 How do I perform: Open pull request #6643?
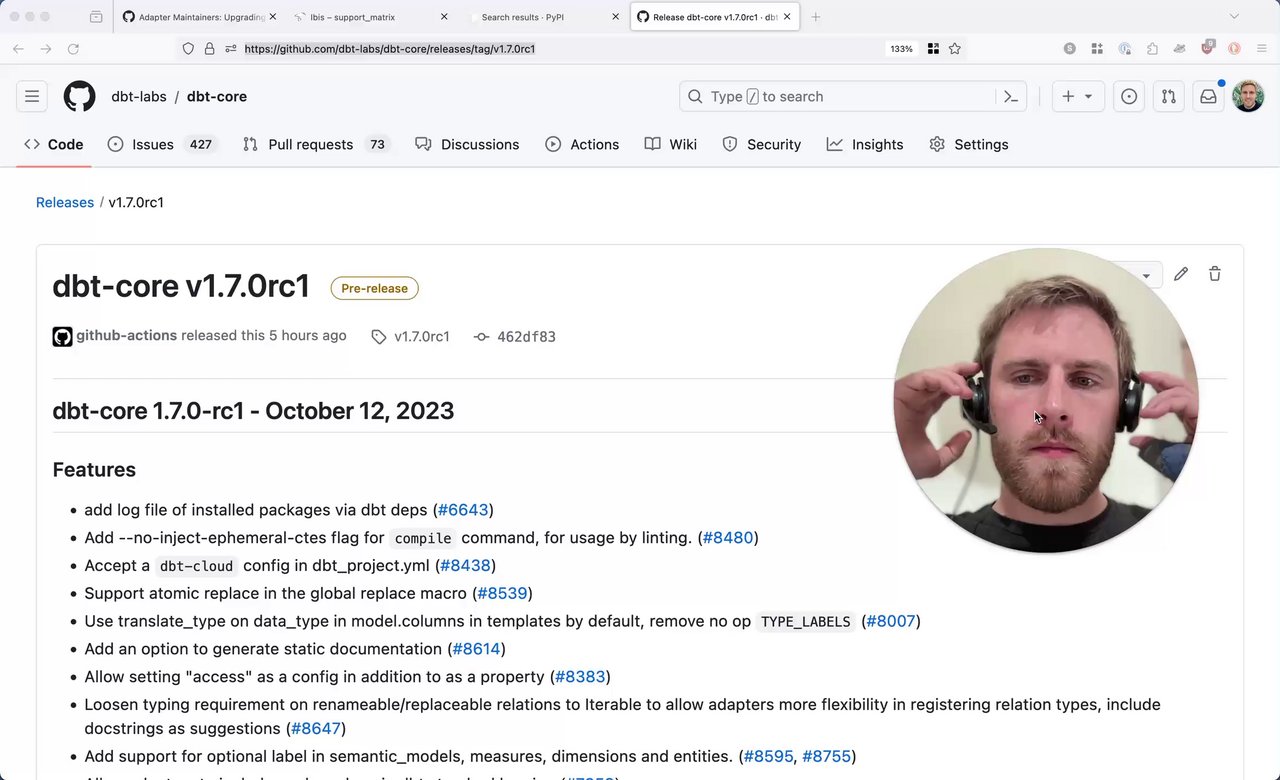(x=463, y=510)
